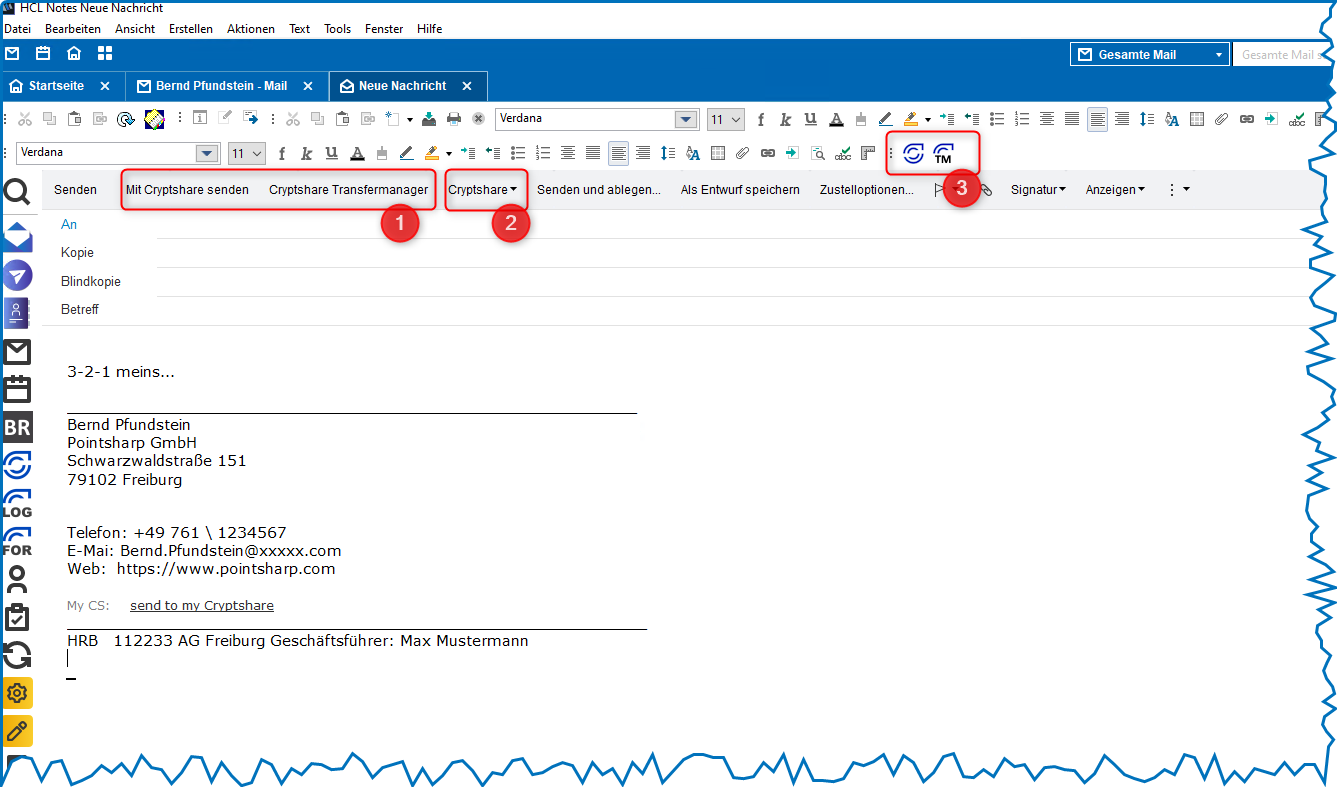Open the search magnifier in the sidebar

18,192
